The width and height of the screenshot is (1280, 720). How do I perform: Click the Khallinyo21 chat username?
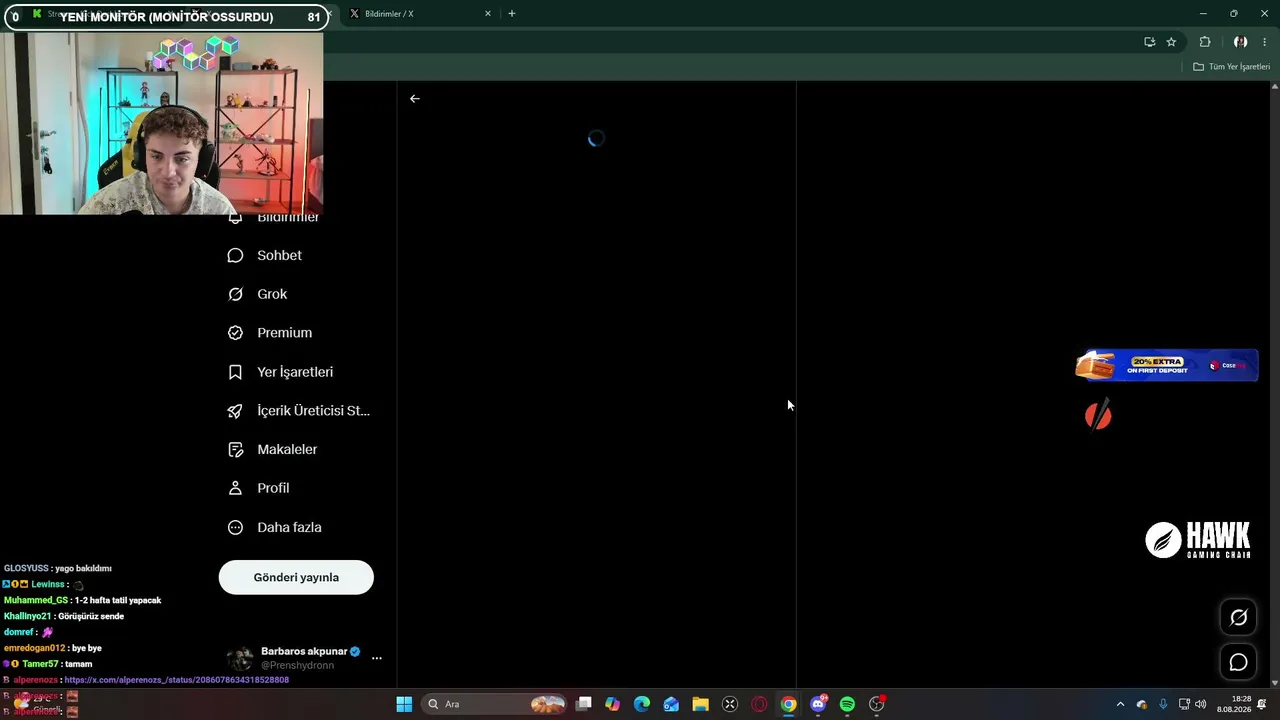(27, 616)
